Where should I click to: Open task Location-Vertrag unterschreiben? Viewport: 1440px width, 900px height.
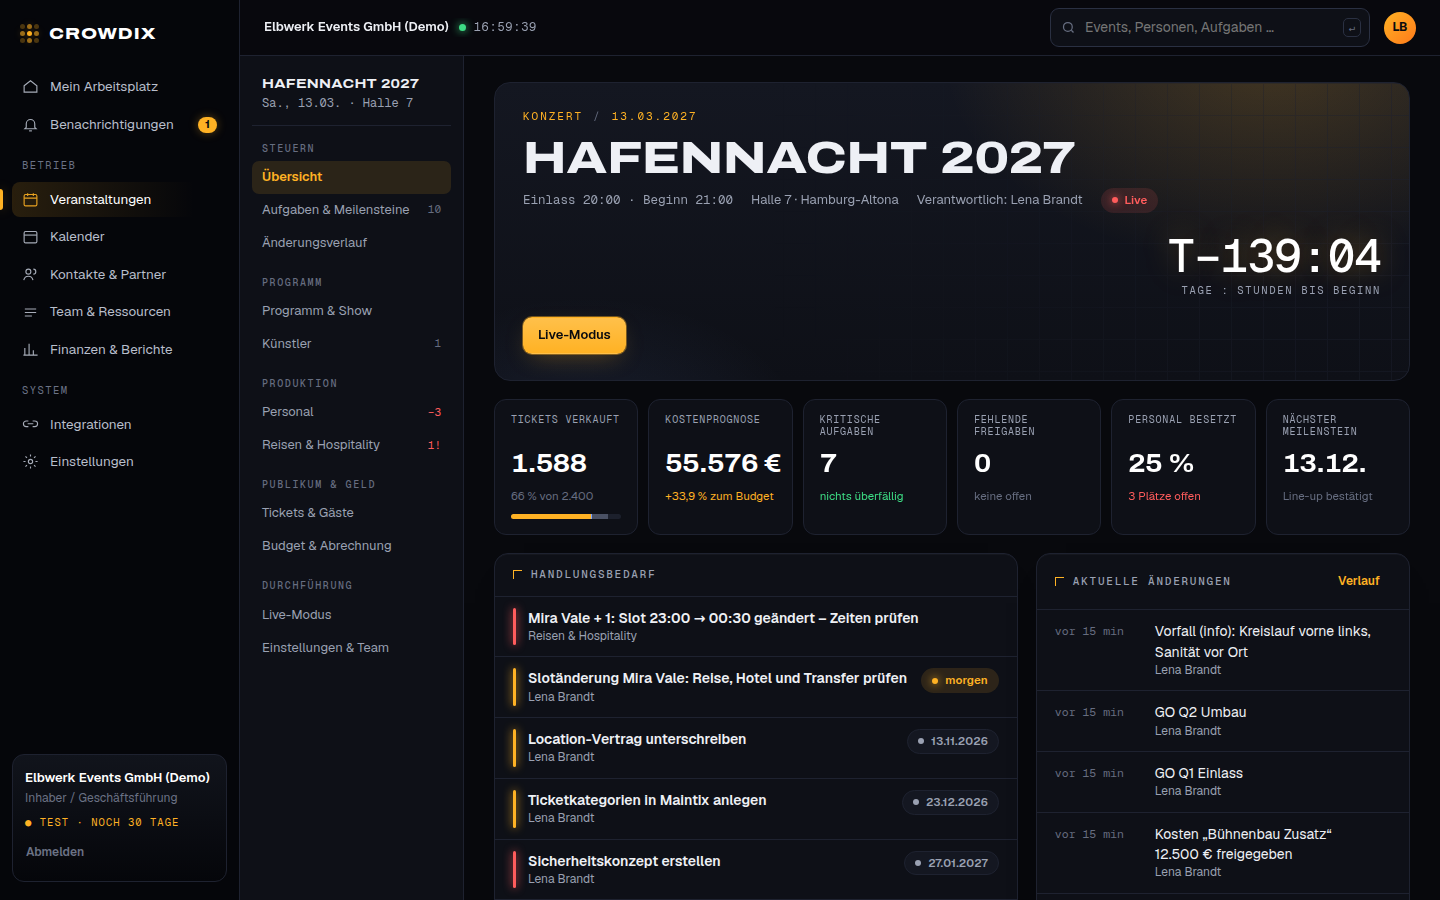[x=756, y=748]
